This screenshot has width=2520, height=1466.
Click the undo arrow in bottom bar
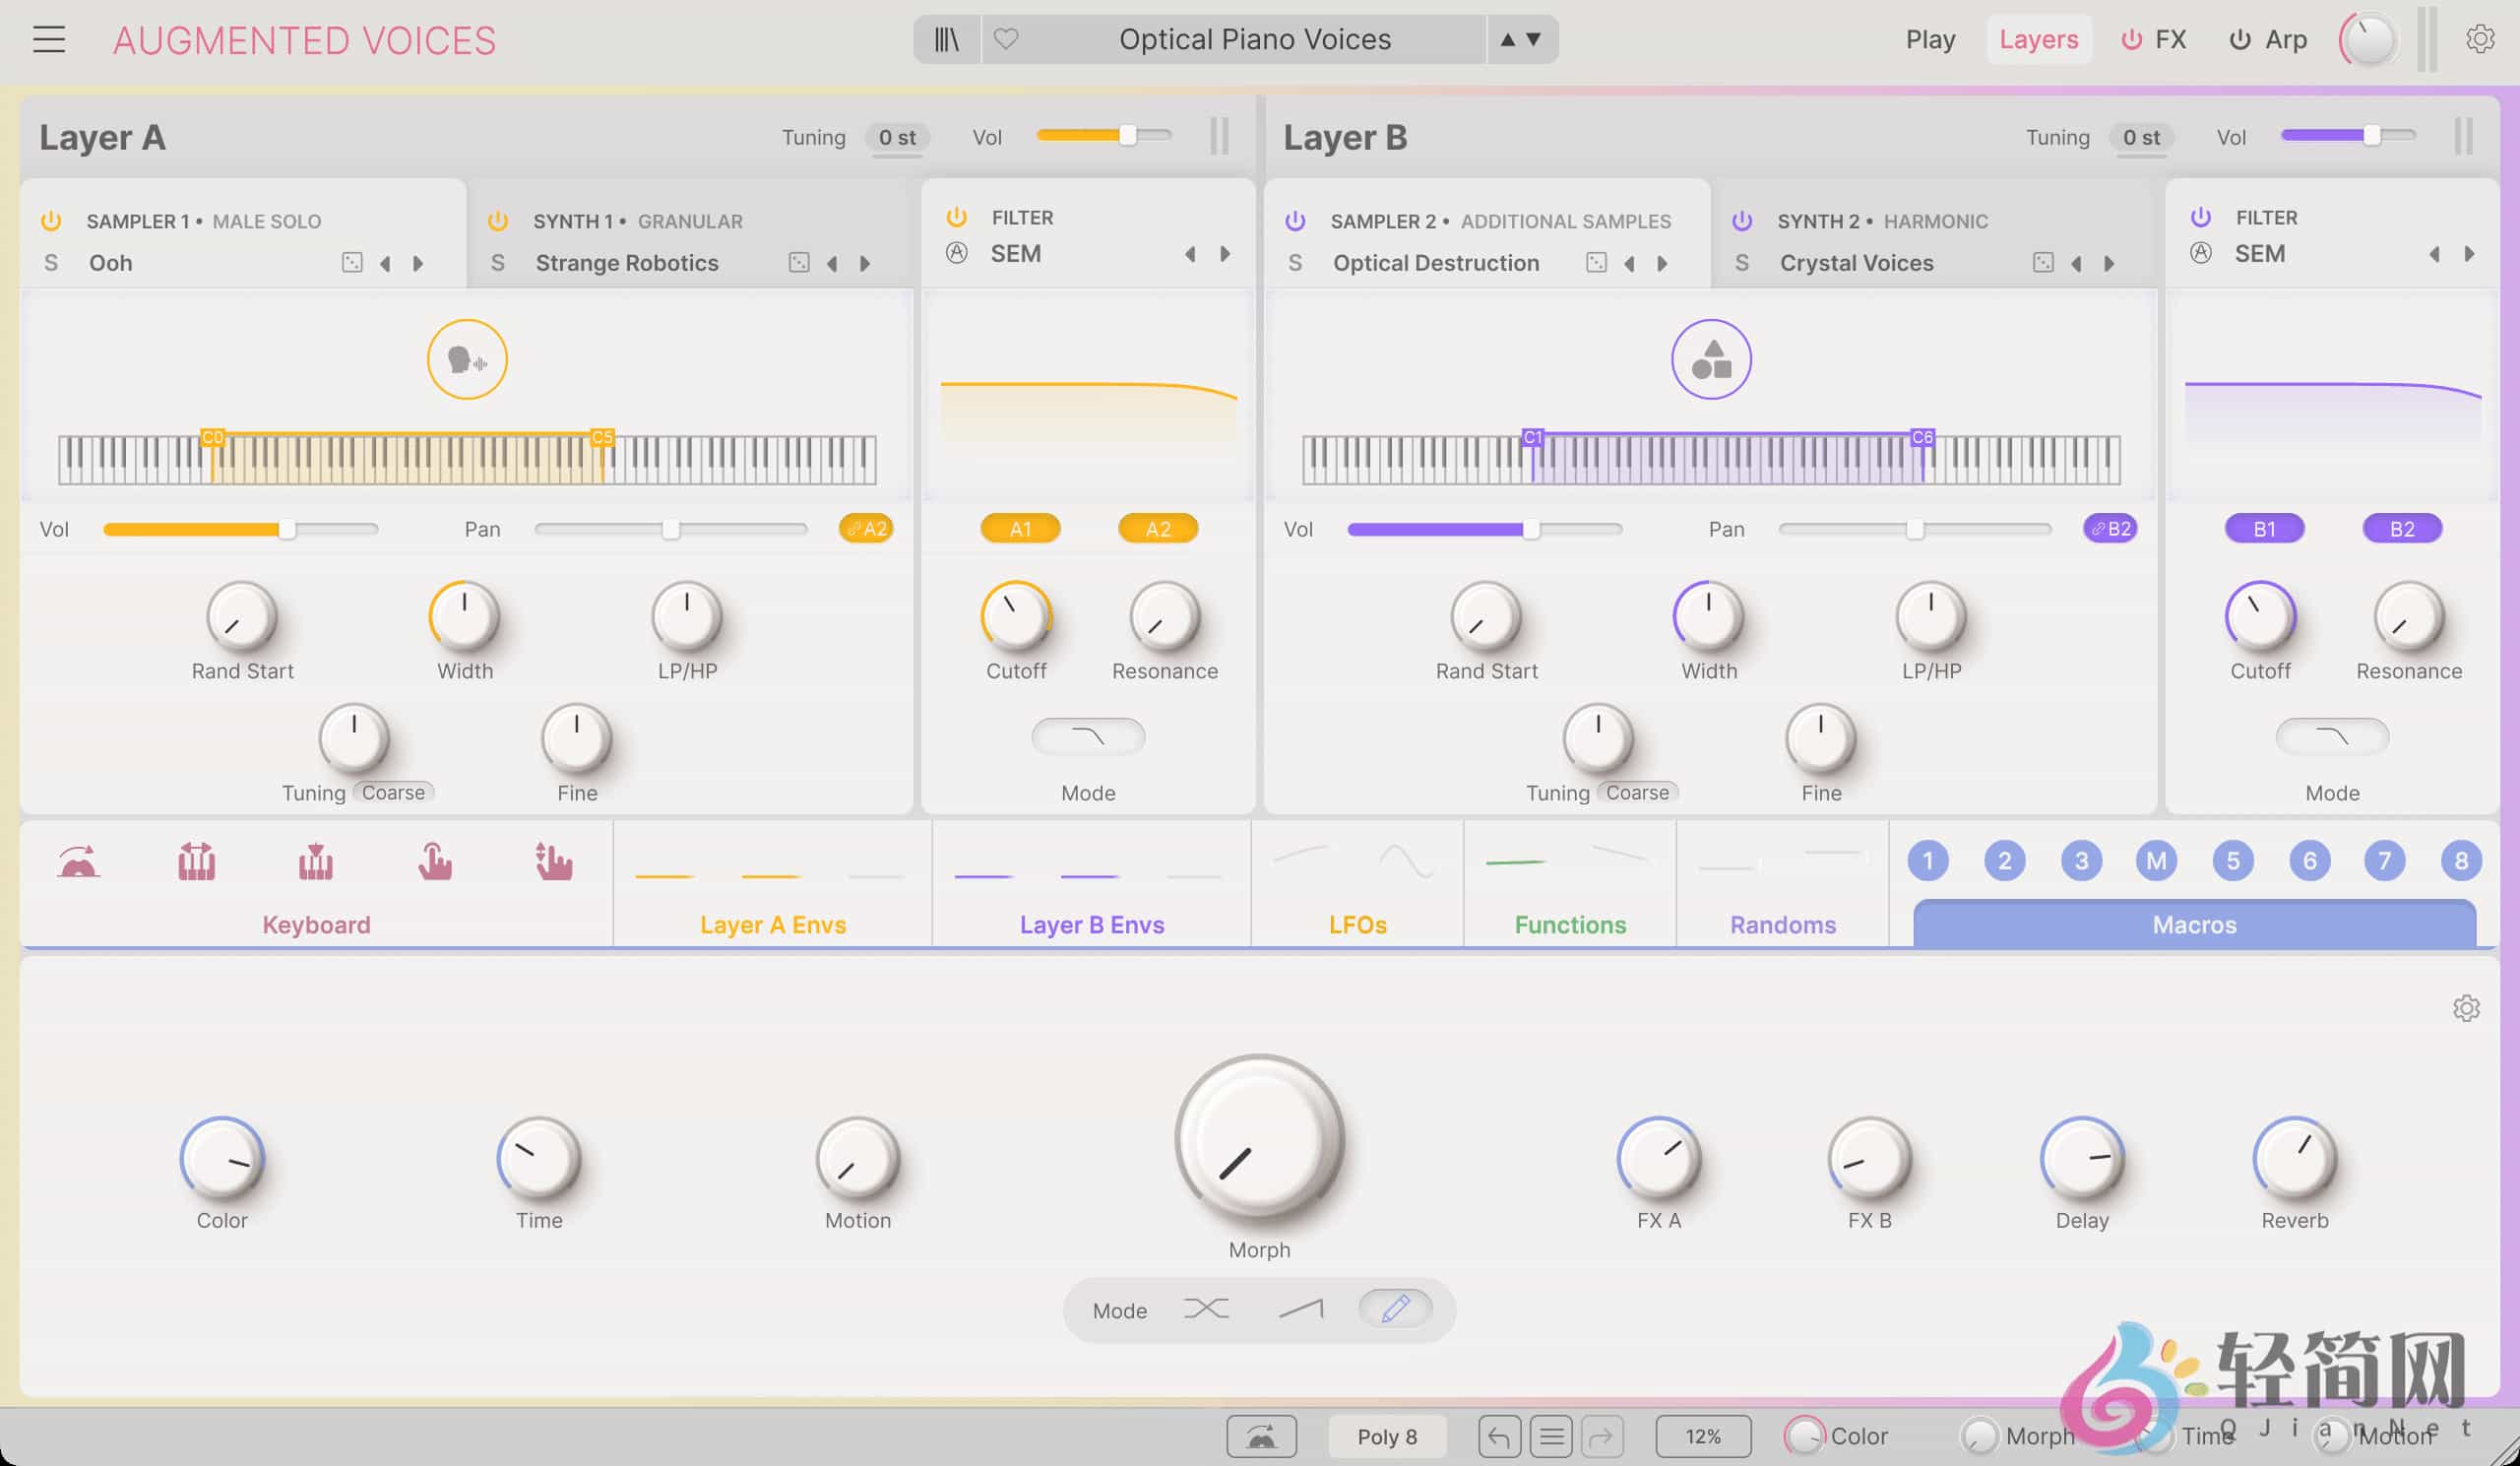[x=1499, y=1436]
